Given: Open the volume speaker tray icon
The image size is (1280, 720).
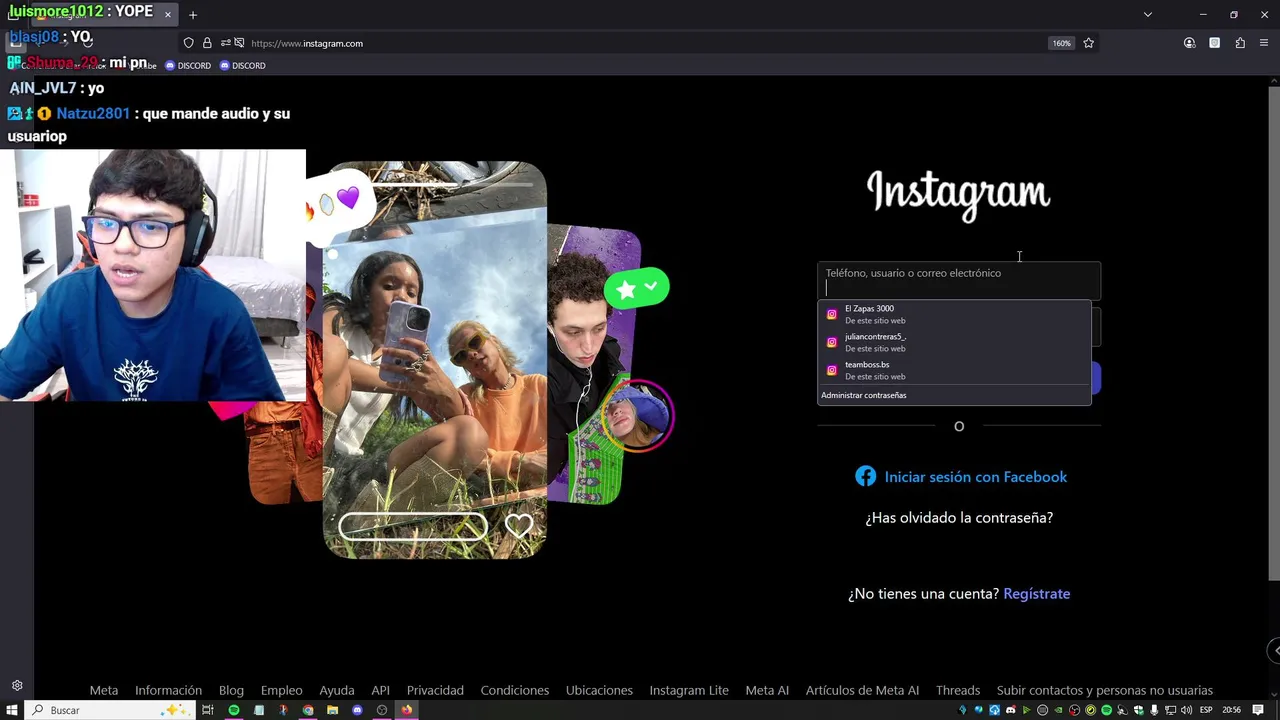Looking at the screenshot, I should (1186, 710).
